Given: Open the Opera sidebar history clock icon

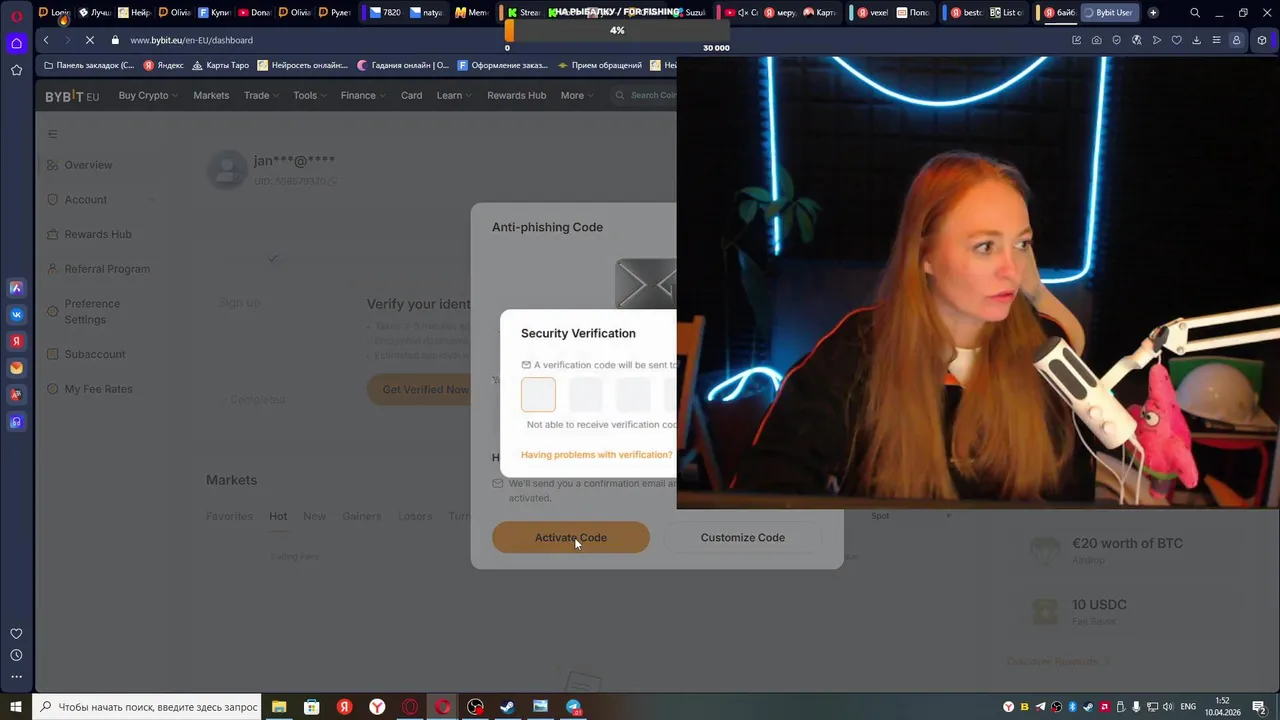Looking at the screenshot, I should tap(16, 655).
